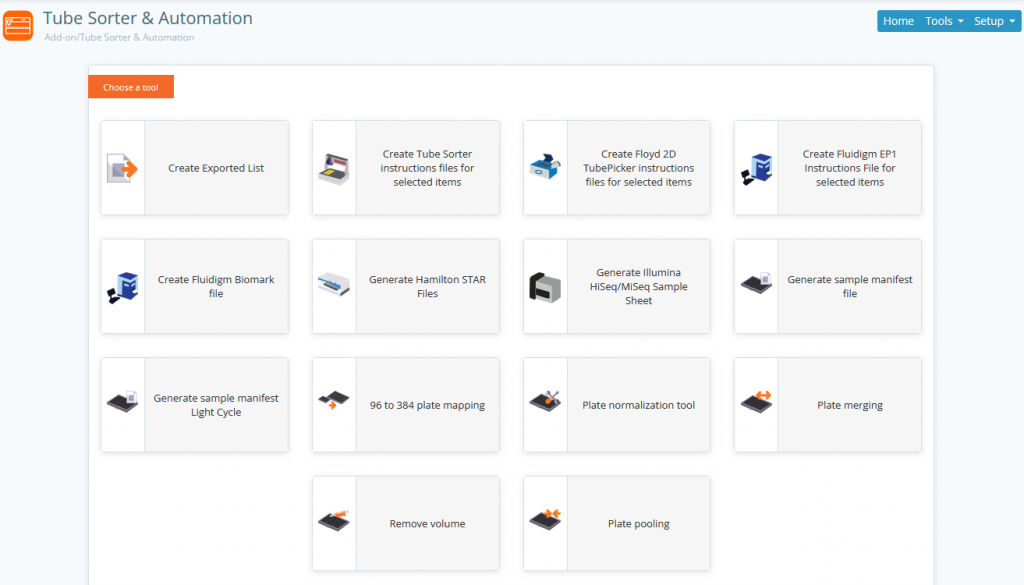Click the Plate merging icon
1024x585 pixels.
756,402
